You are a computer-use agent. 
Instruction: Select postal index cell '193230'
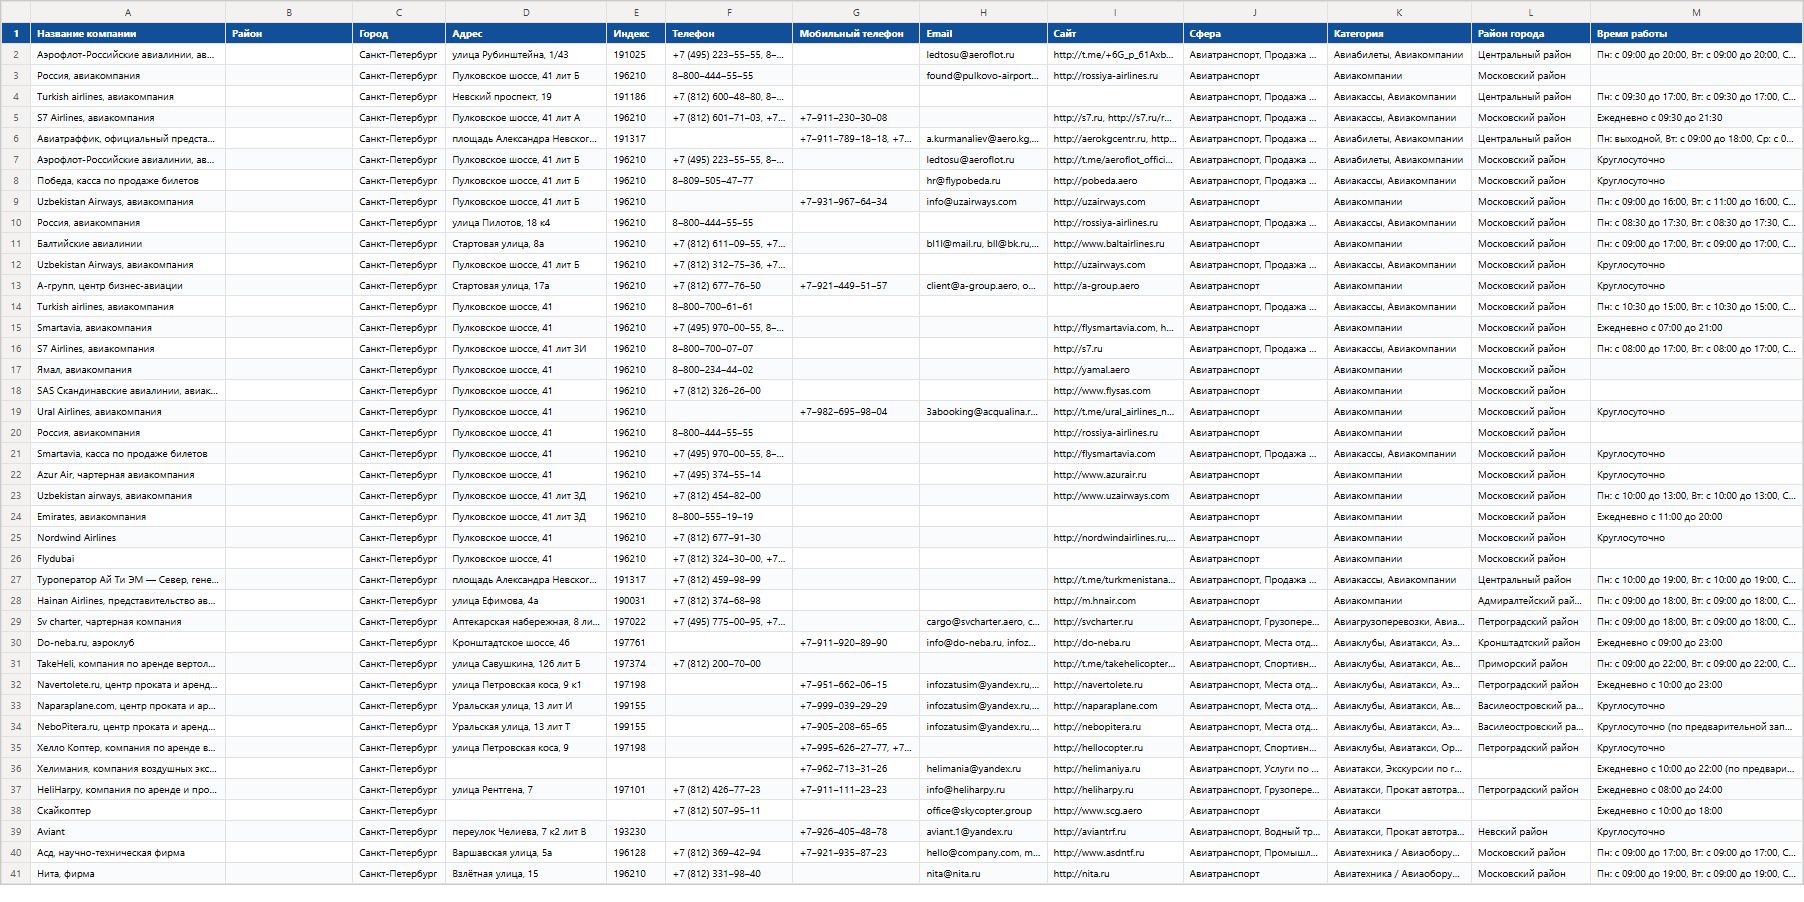(636, 831)
